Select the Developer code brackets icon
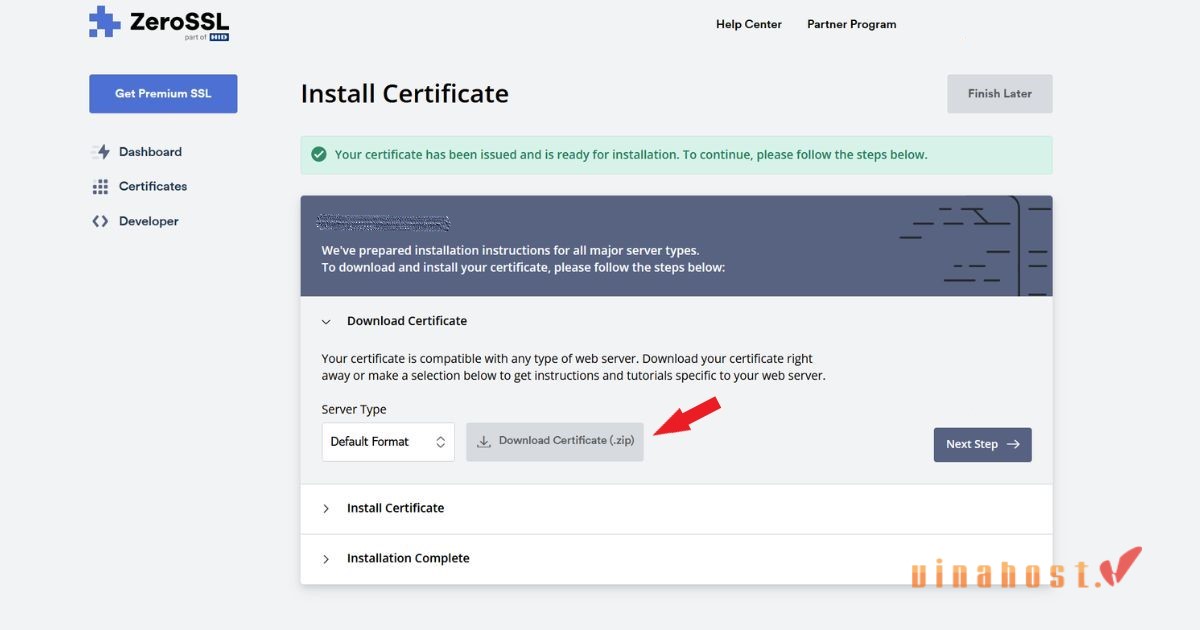This screenshot has height=630, width=1200. tap(100, 220)
